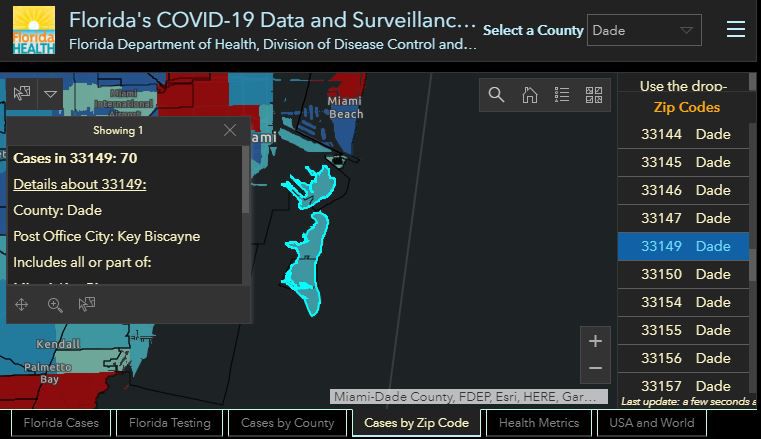
Task: Reset map to home extent
Action: tap(529, 95)
